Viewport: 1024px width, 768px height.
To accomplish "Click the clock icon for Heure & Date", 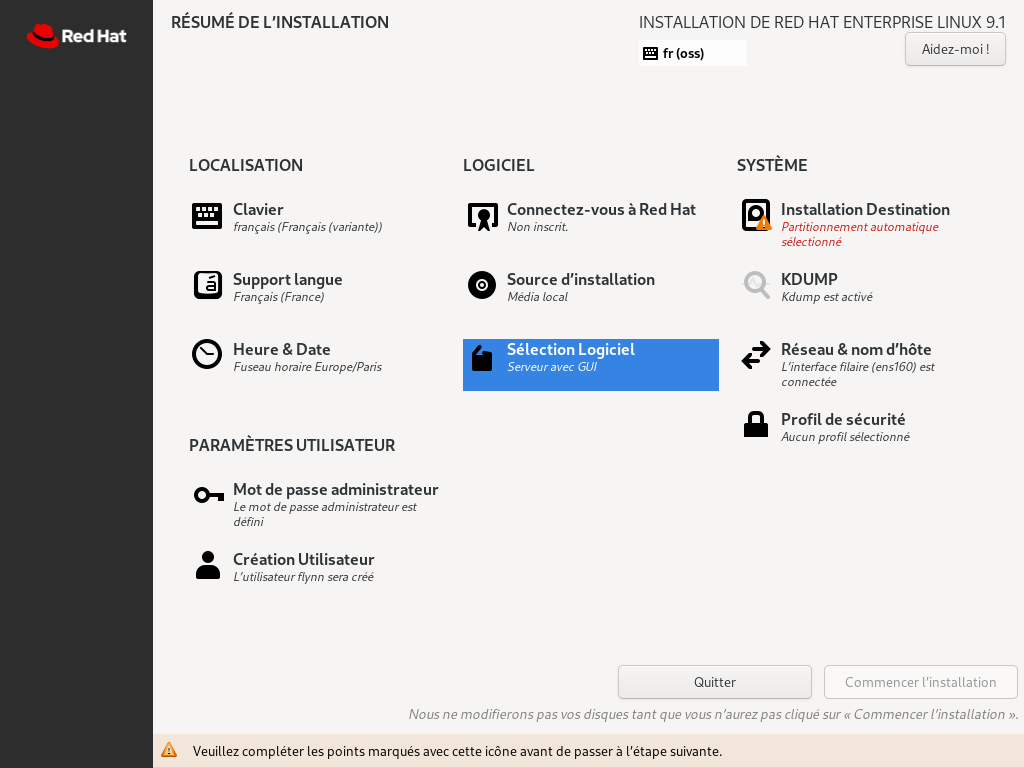I will (207, 355).
